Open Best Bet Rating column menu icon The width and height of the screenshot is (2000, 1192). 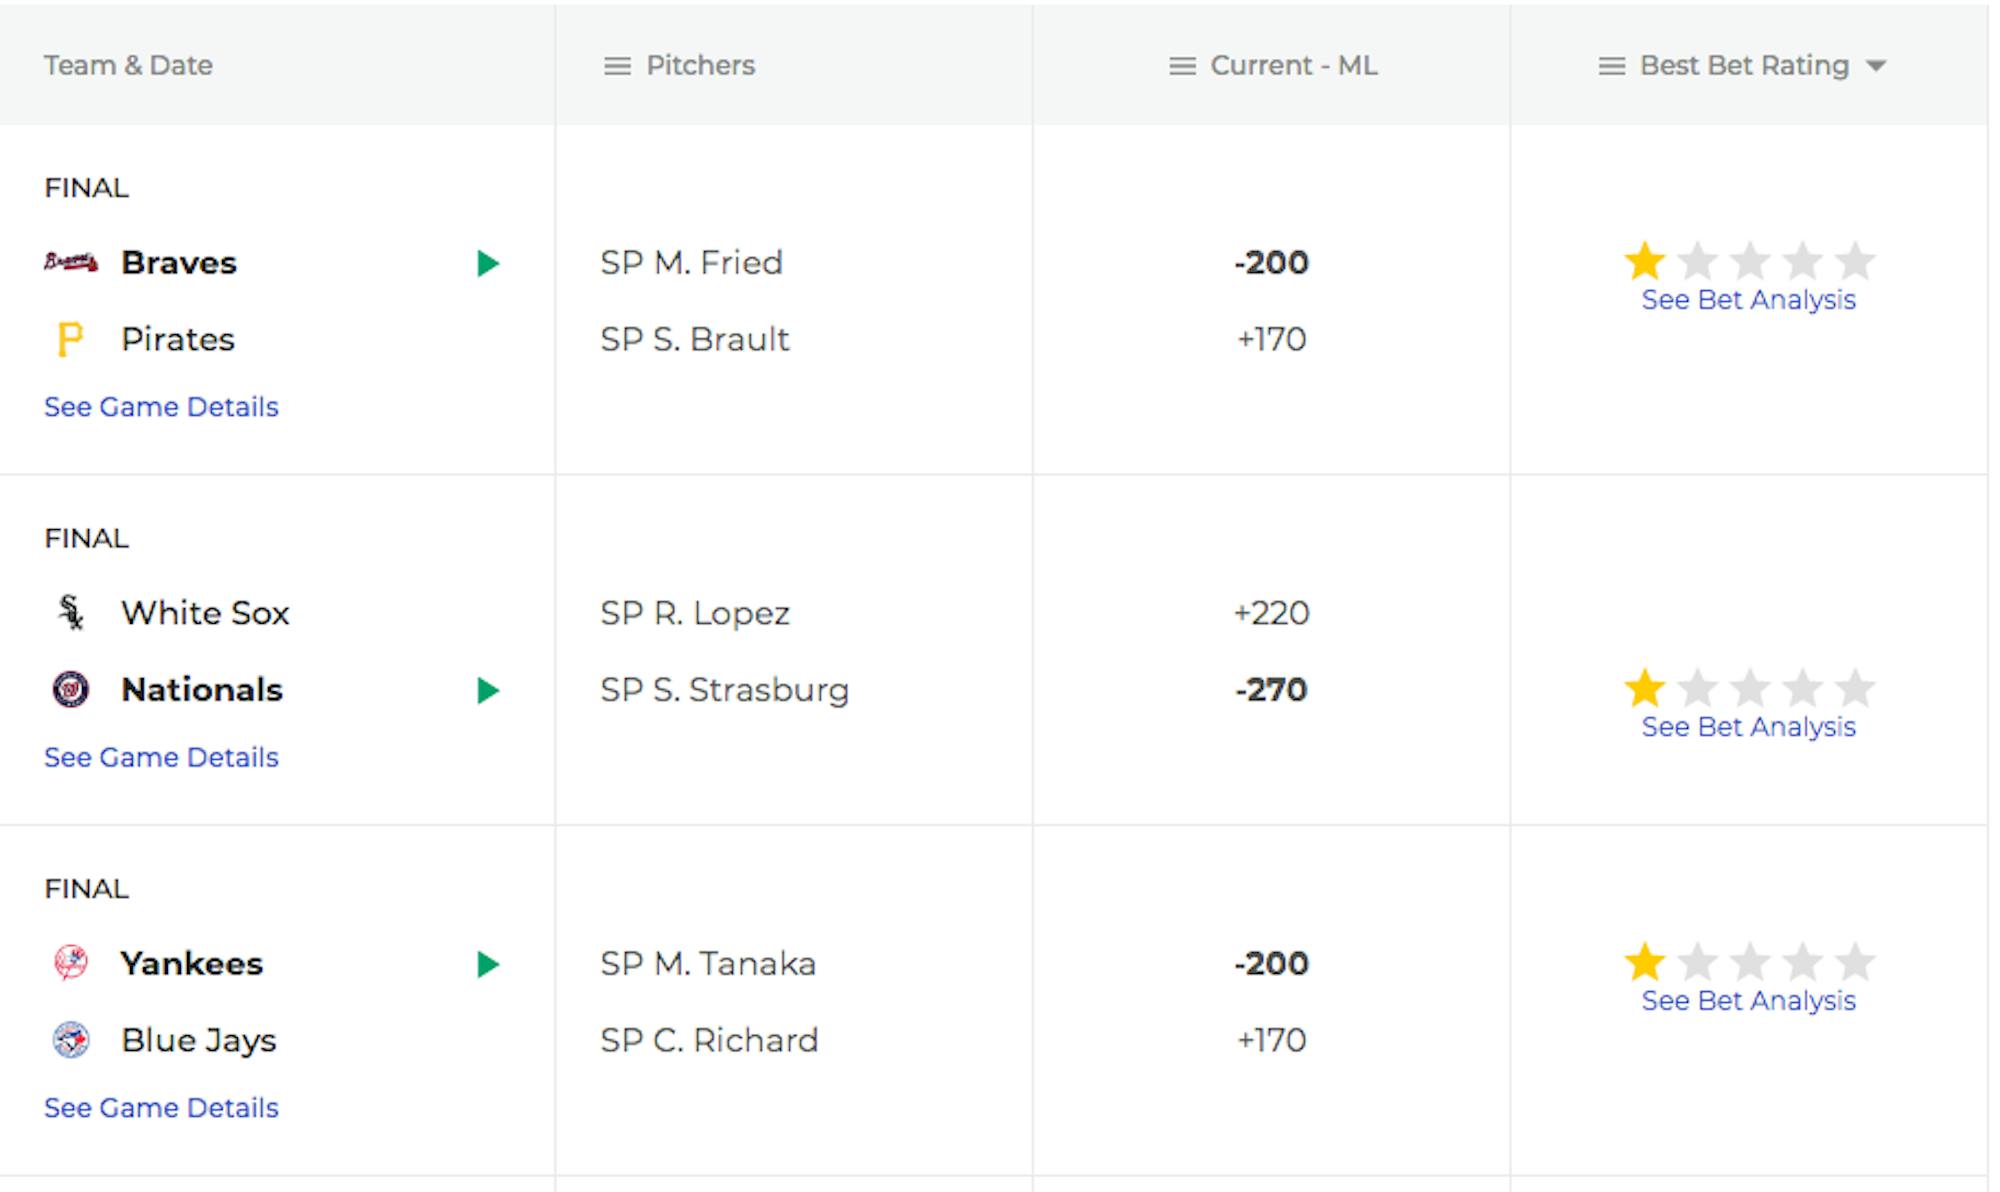coord(1611,67)
